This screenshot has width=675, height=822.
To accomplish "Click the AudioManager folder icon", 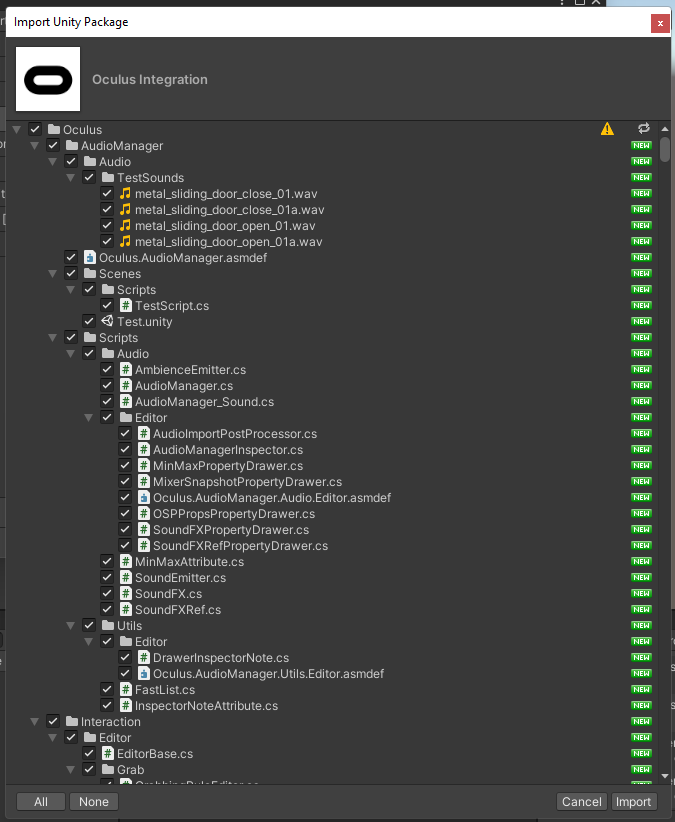I will pos(72,146).
